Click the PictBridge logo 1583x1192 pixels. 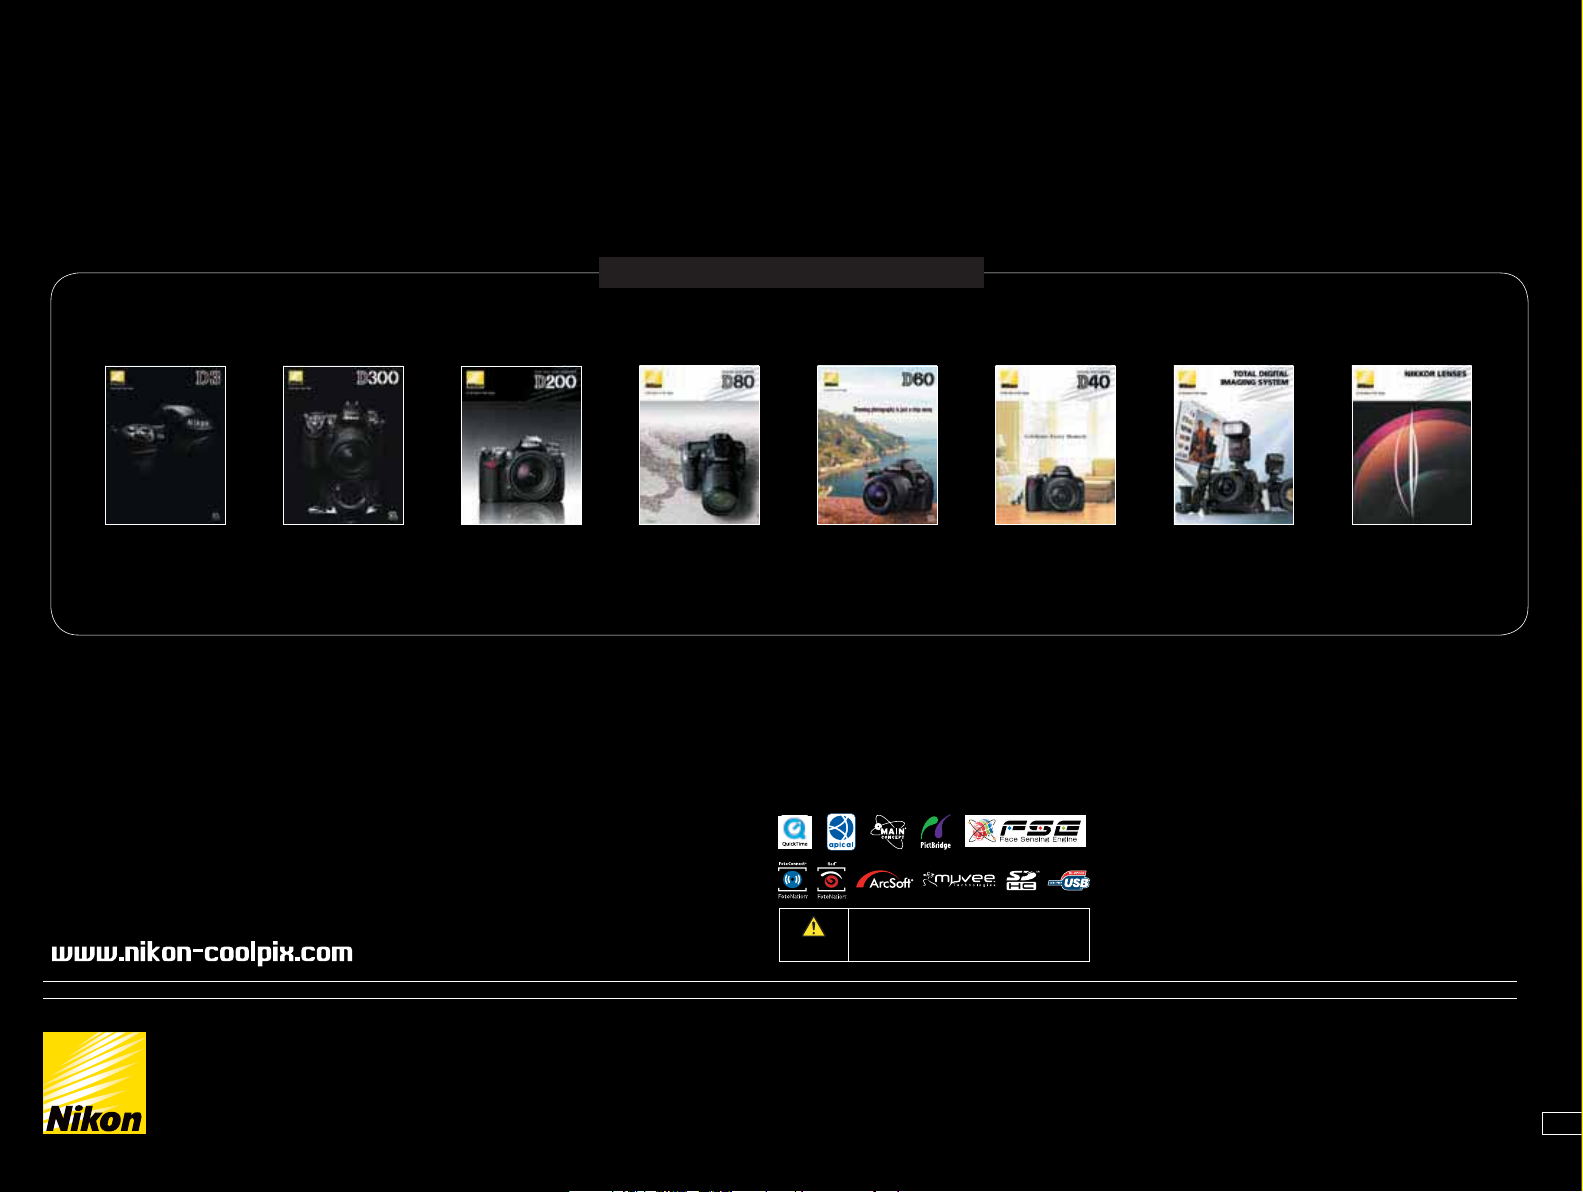(x=936, y=832)
